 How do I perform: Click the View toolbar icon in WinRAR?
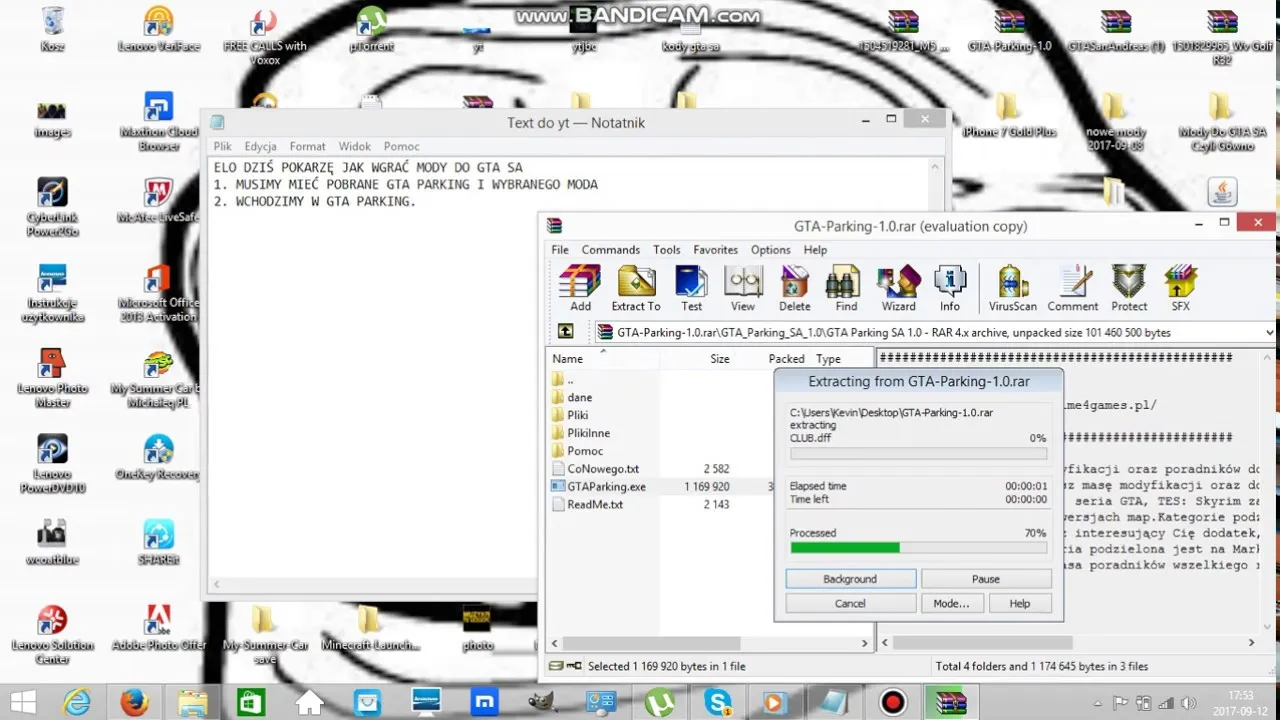[x=743, y=289]
